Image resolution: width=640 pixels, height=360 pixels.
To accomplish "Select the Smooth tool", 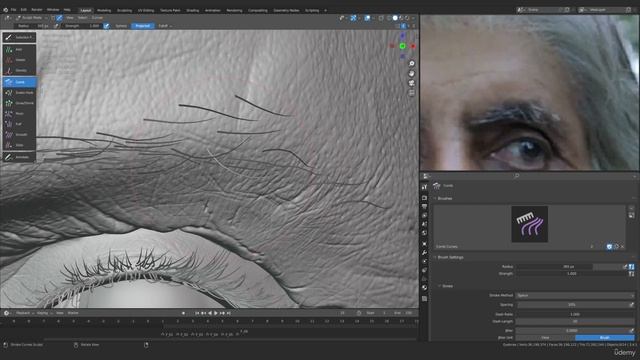I will click(x=19, y=135).
